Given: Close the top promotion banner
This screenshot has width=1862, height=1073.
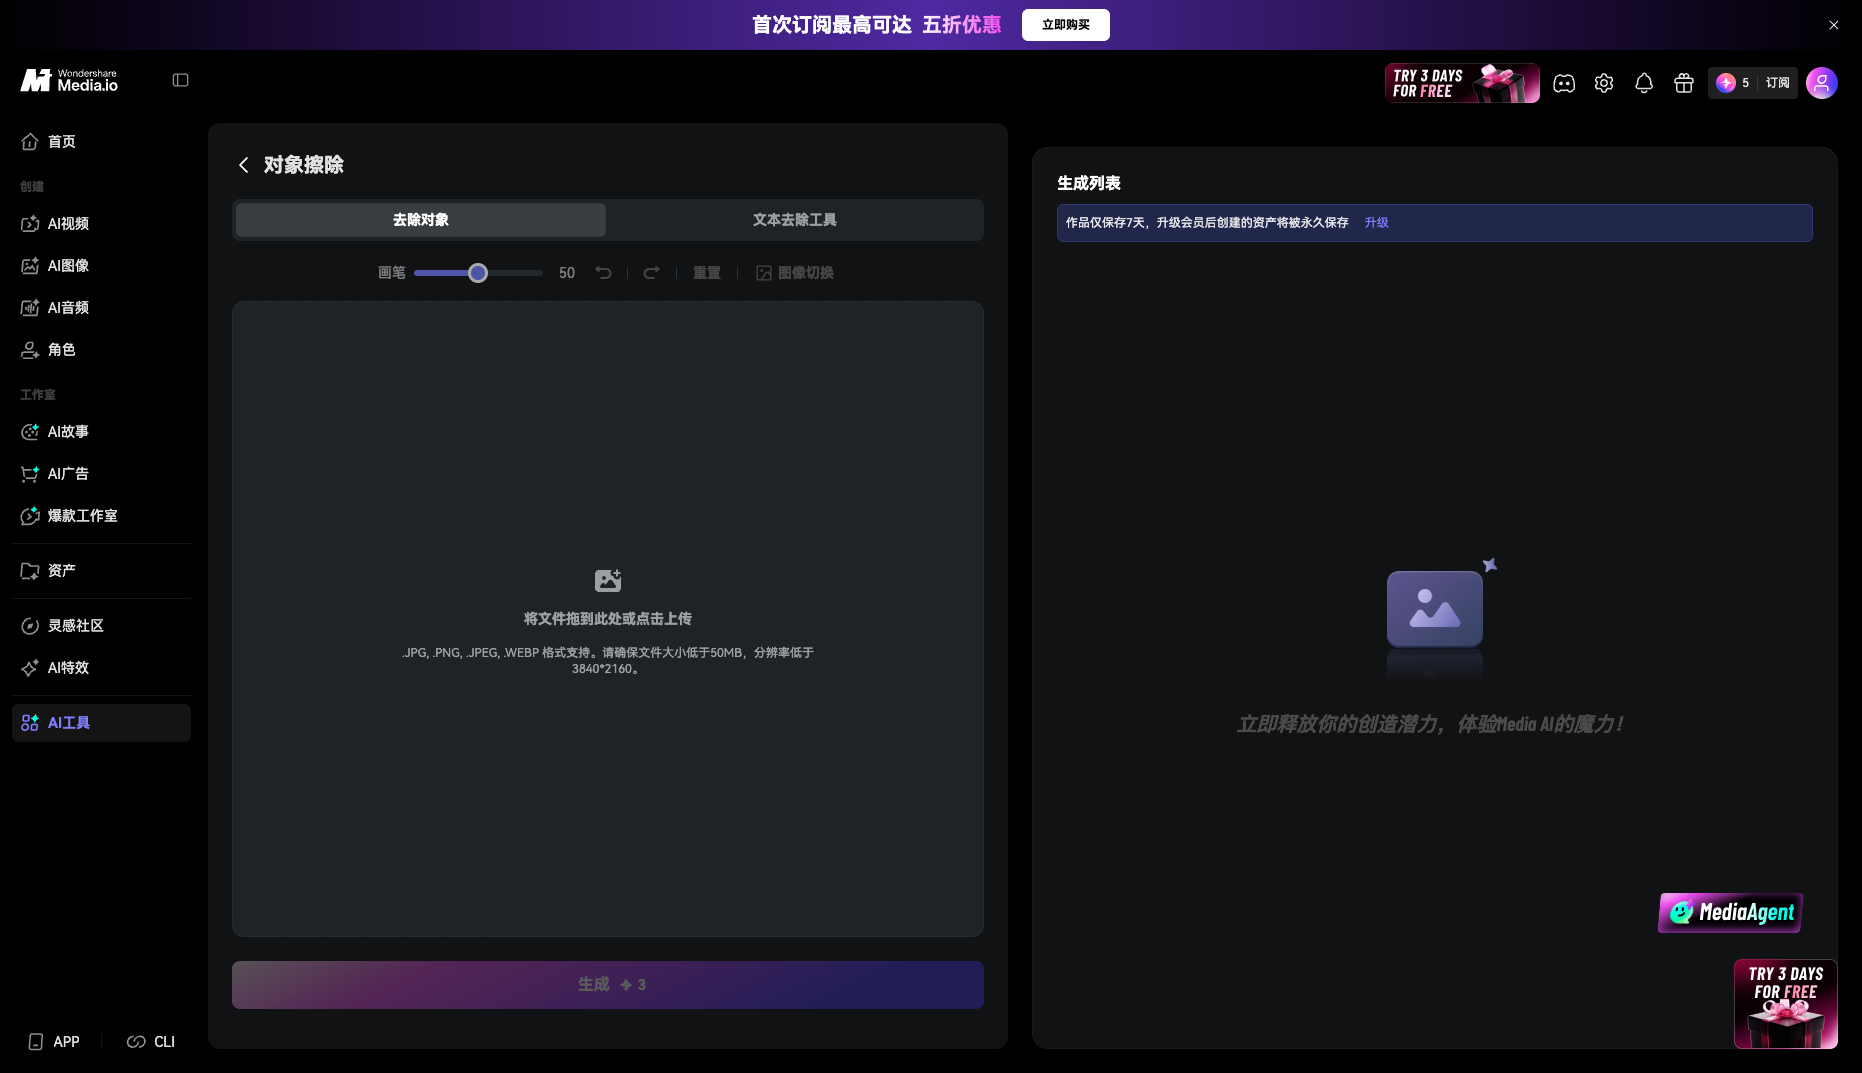Looking at the screenshot, I should (1834, 25).
